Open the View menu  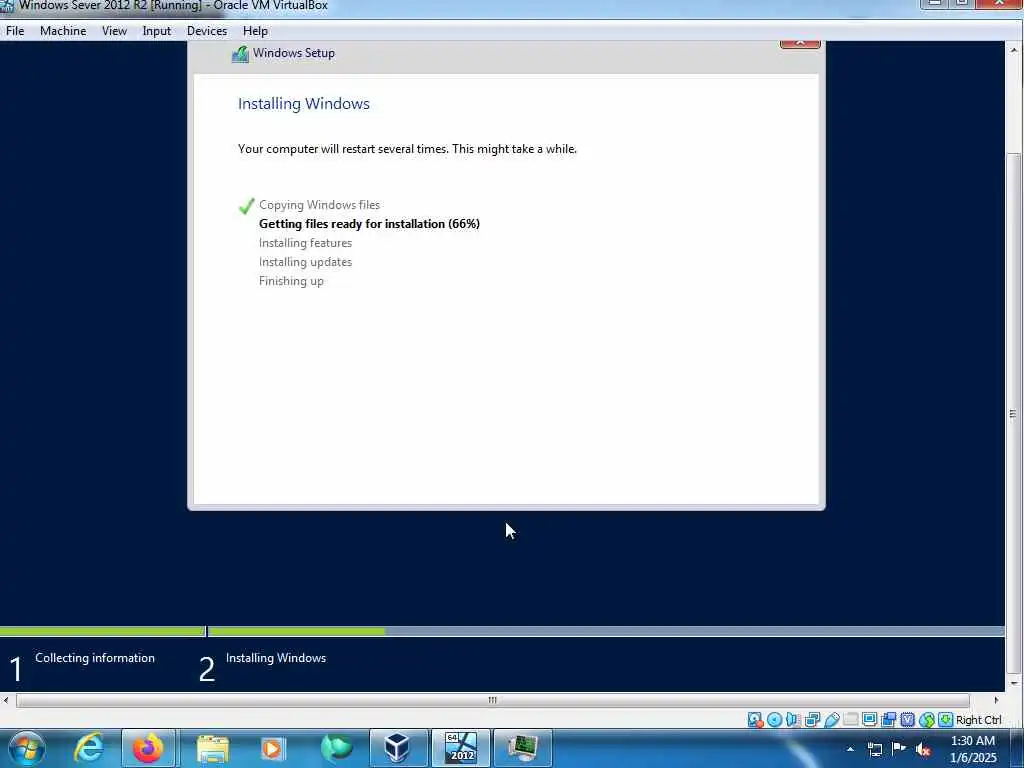pyautogui.click(x=114, y=31)
